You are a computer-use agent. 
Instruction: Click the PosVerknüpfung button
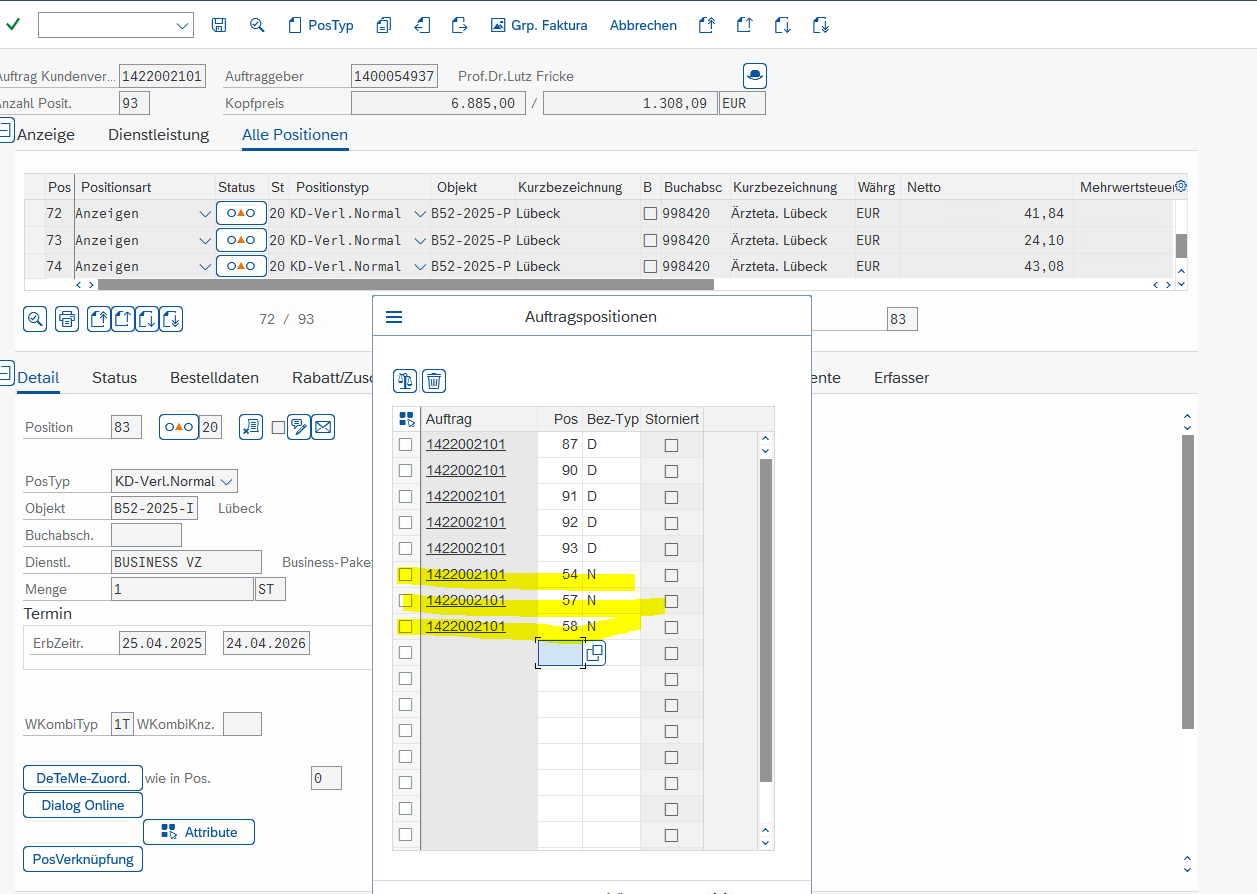(x=83, y=859)
